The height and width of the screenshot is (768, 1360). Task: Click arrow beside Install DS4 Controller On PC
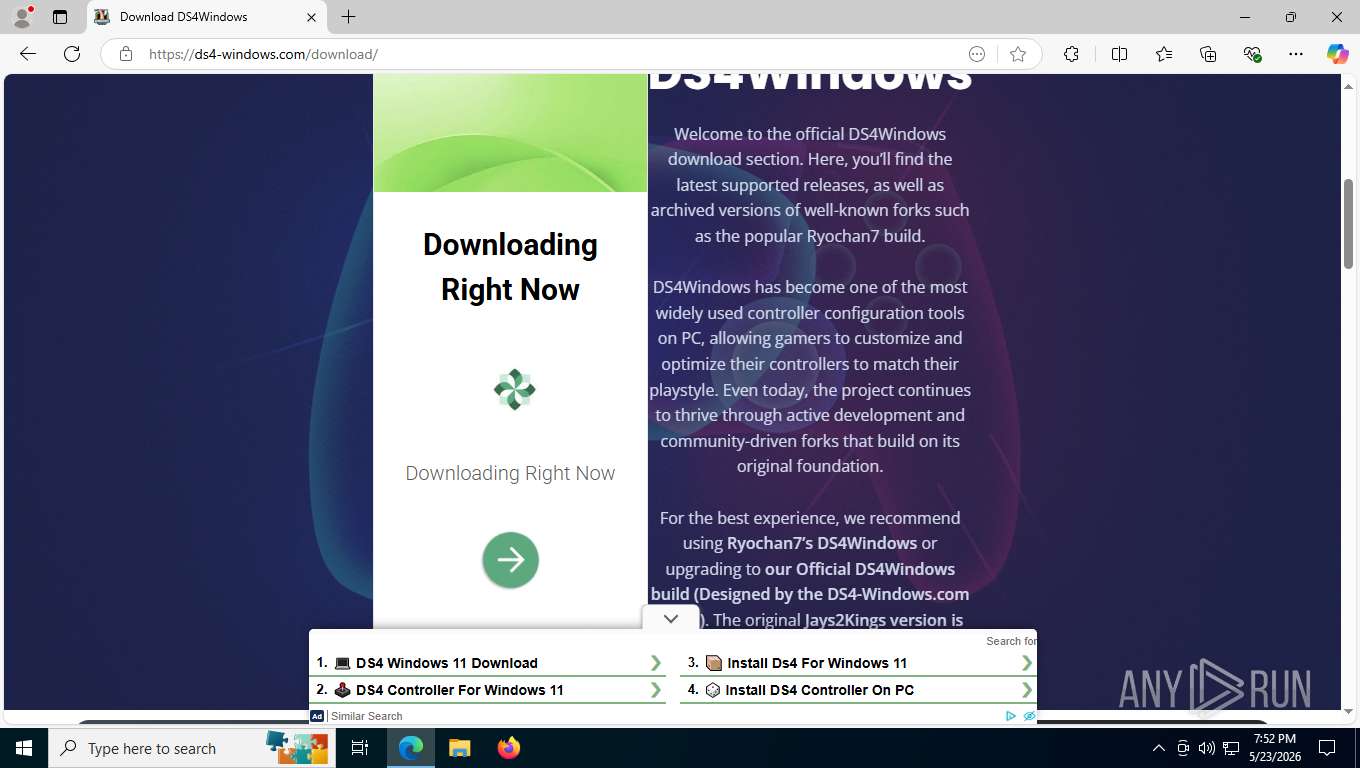point(1026,690)
